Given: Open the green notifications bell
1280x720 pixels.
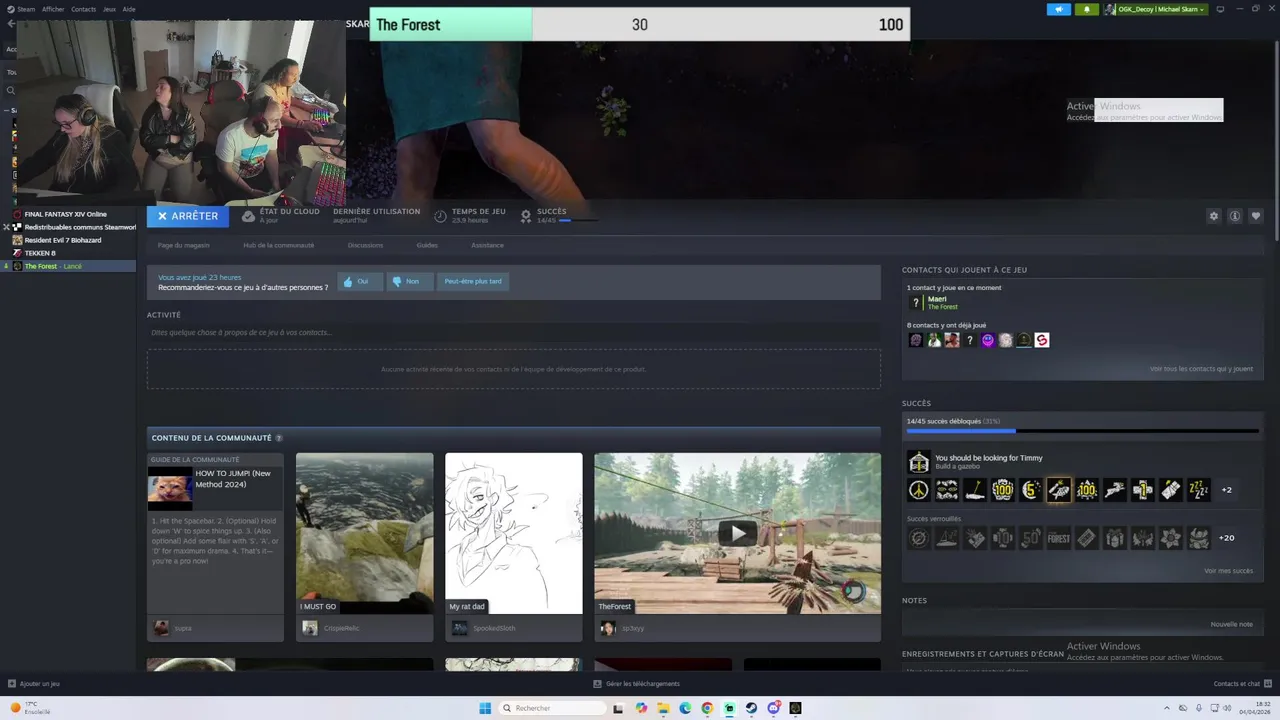Looking at the screenshot, I should click(1087, 9).
